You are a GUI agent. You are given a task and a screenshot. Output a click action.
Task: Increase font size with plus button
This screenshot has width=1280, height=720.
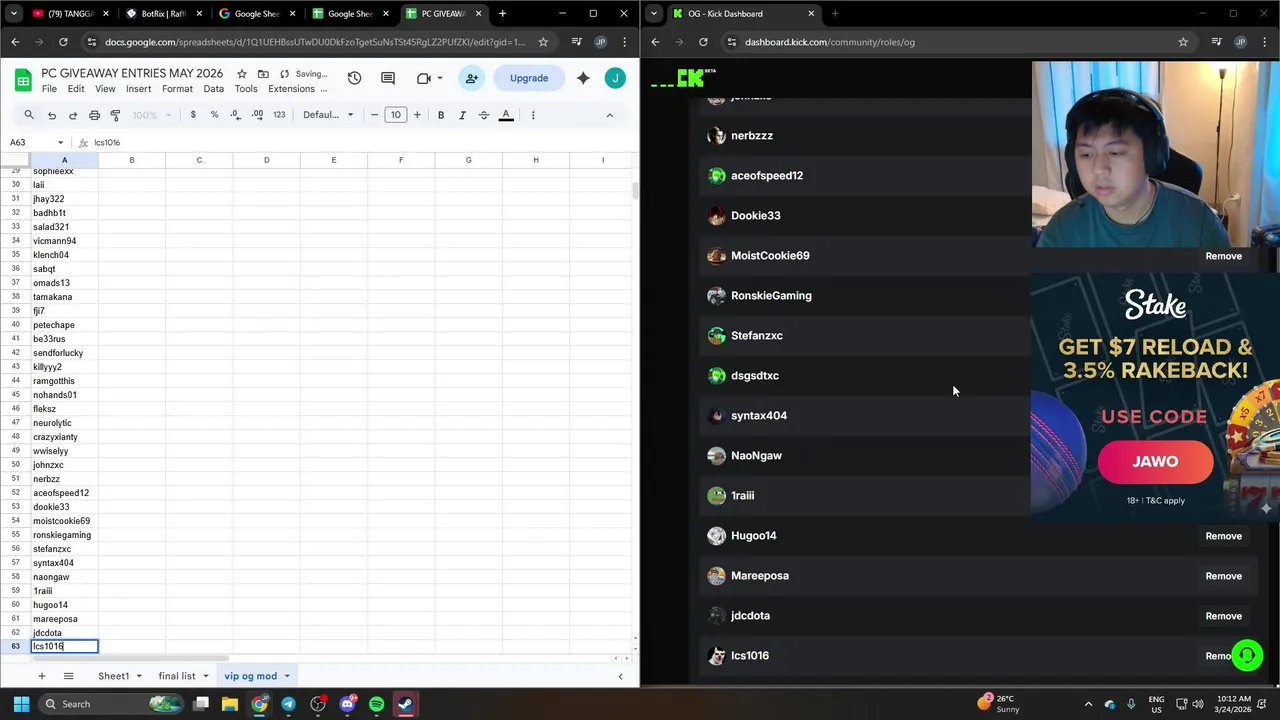pos(417,115)
